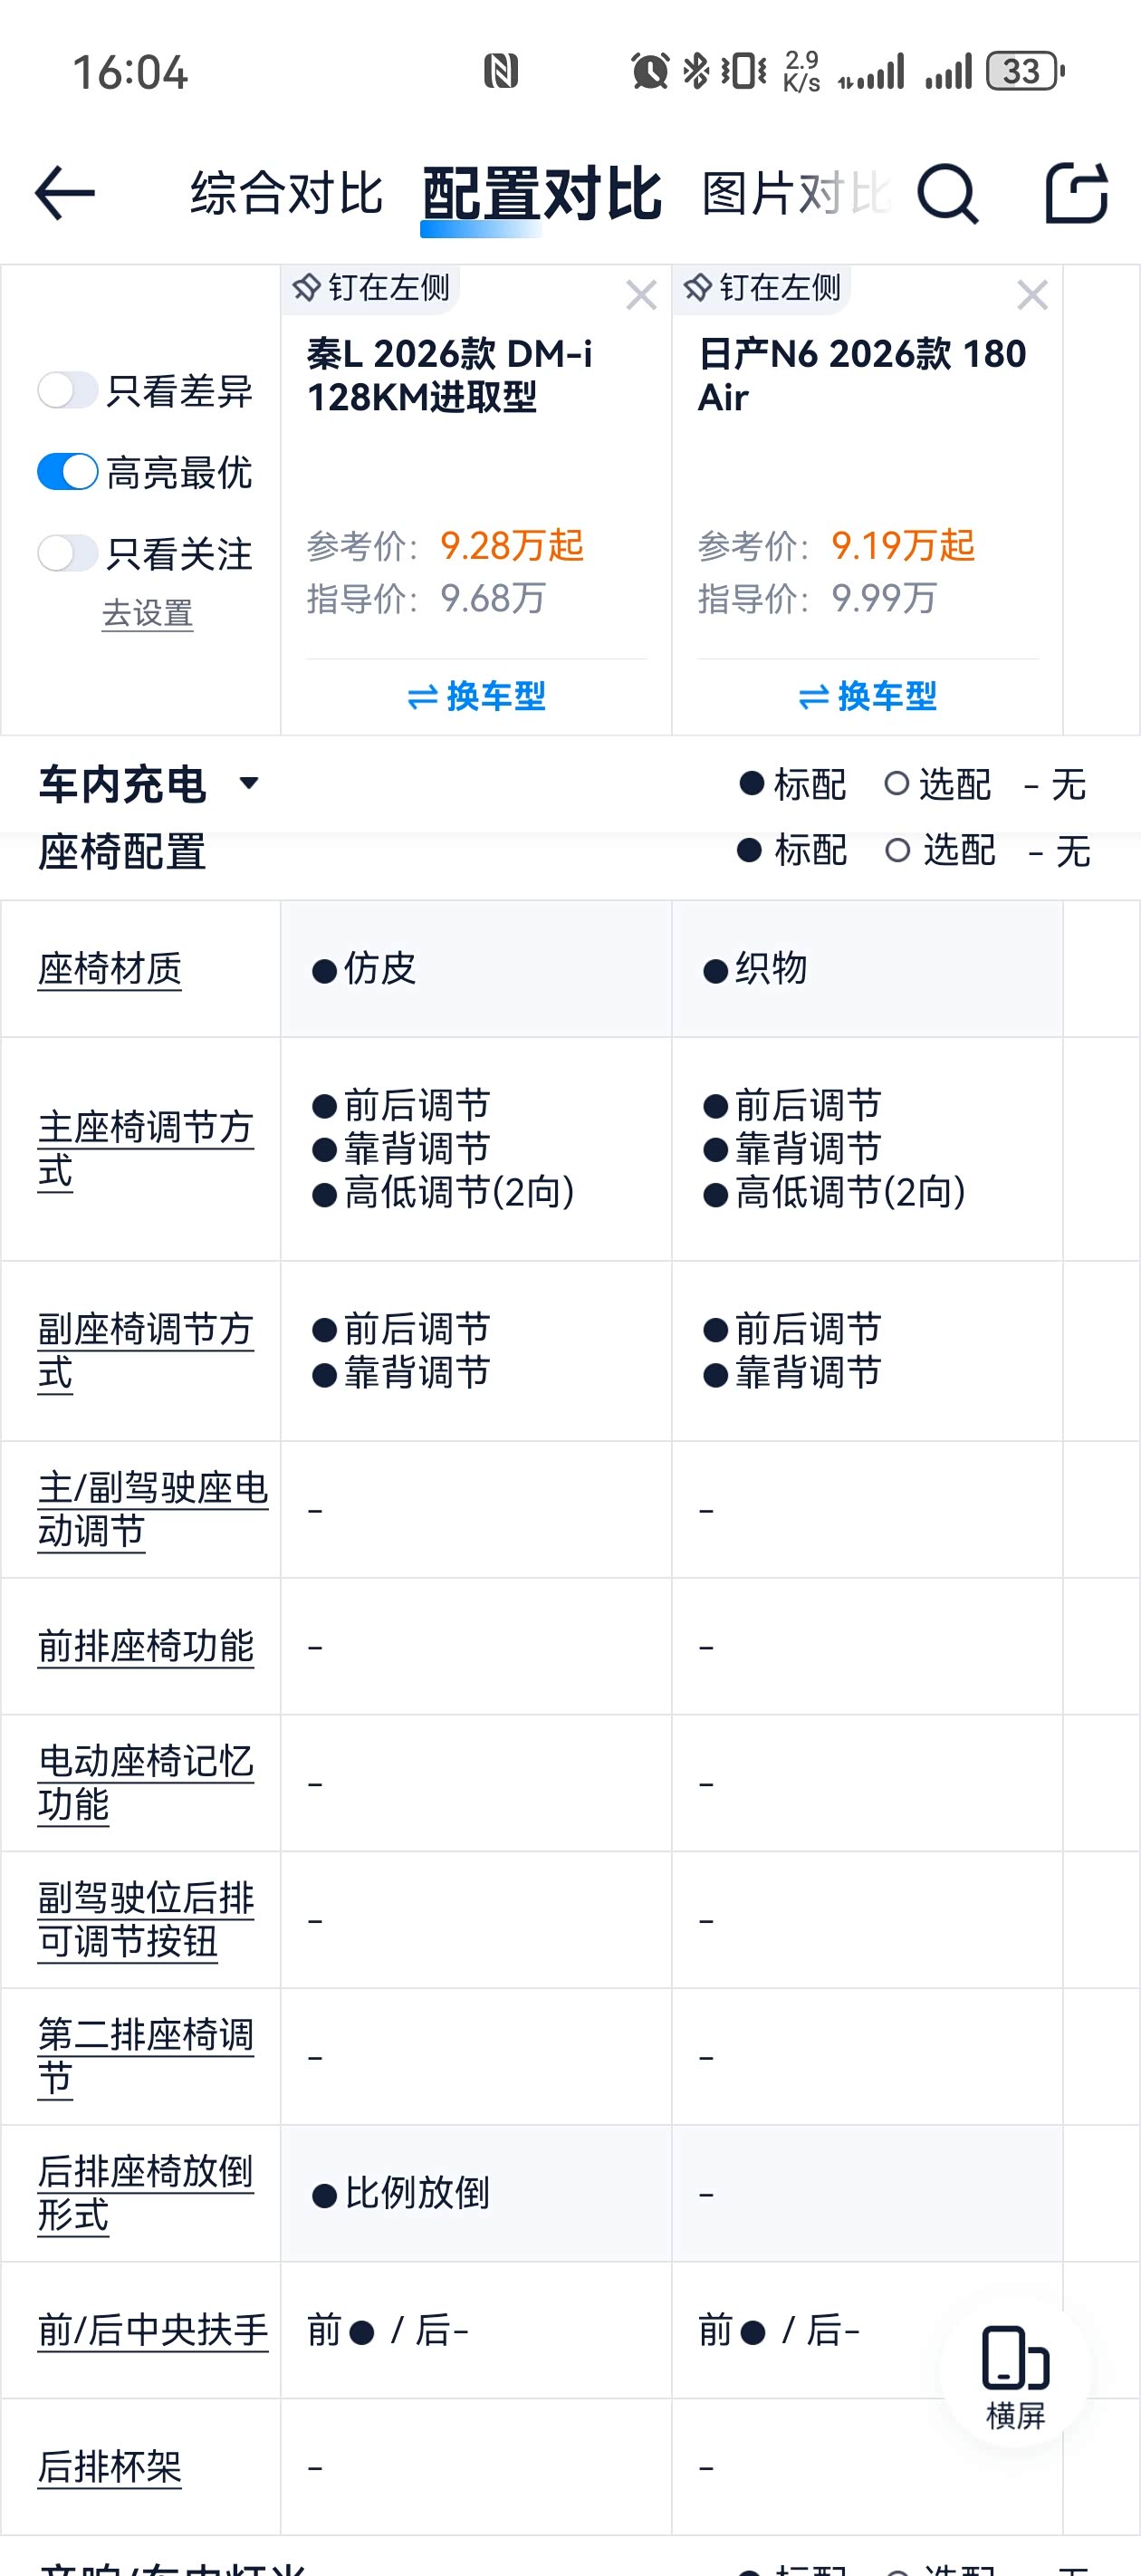This screenshot has height=2576, width=1141.
Task: Switch to 图片对比 tab
Action: point(794,193)
